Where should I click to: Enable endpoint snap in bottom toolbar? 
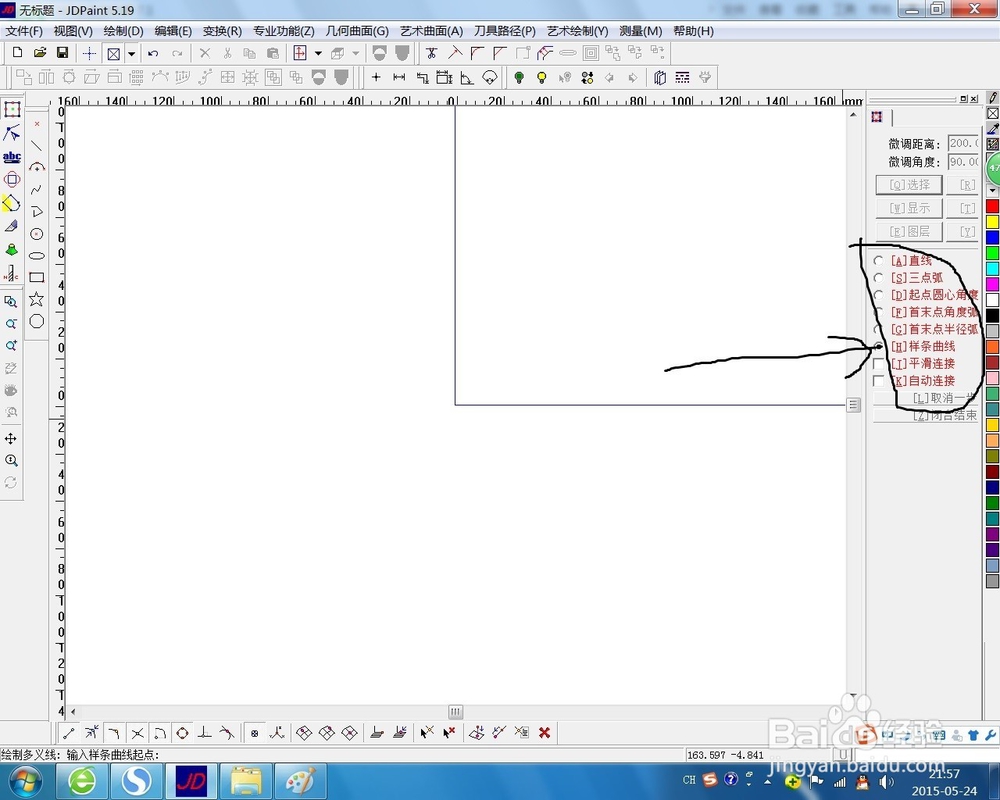point(69,733)
